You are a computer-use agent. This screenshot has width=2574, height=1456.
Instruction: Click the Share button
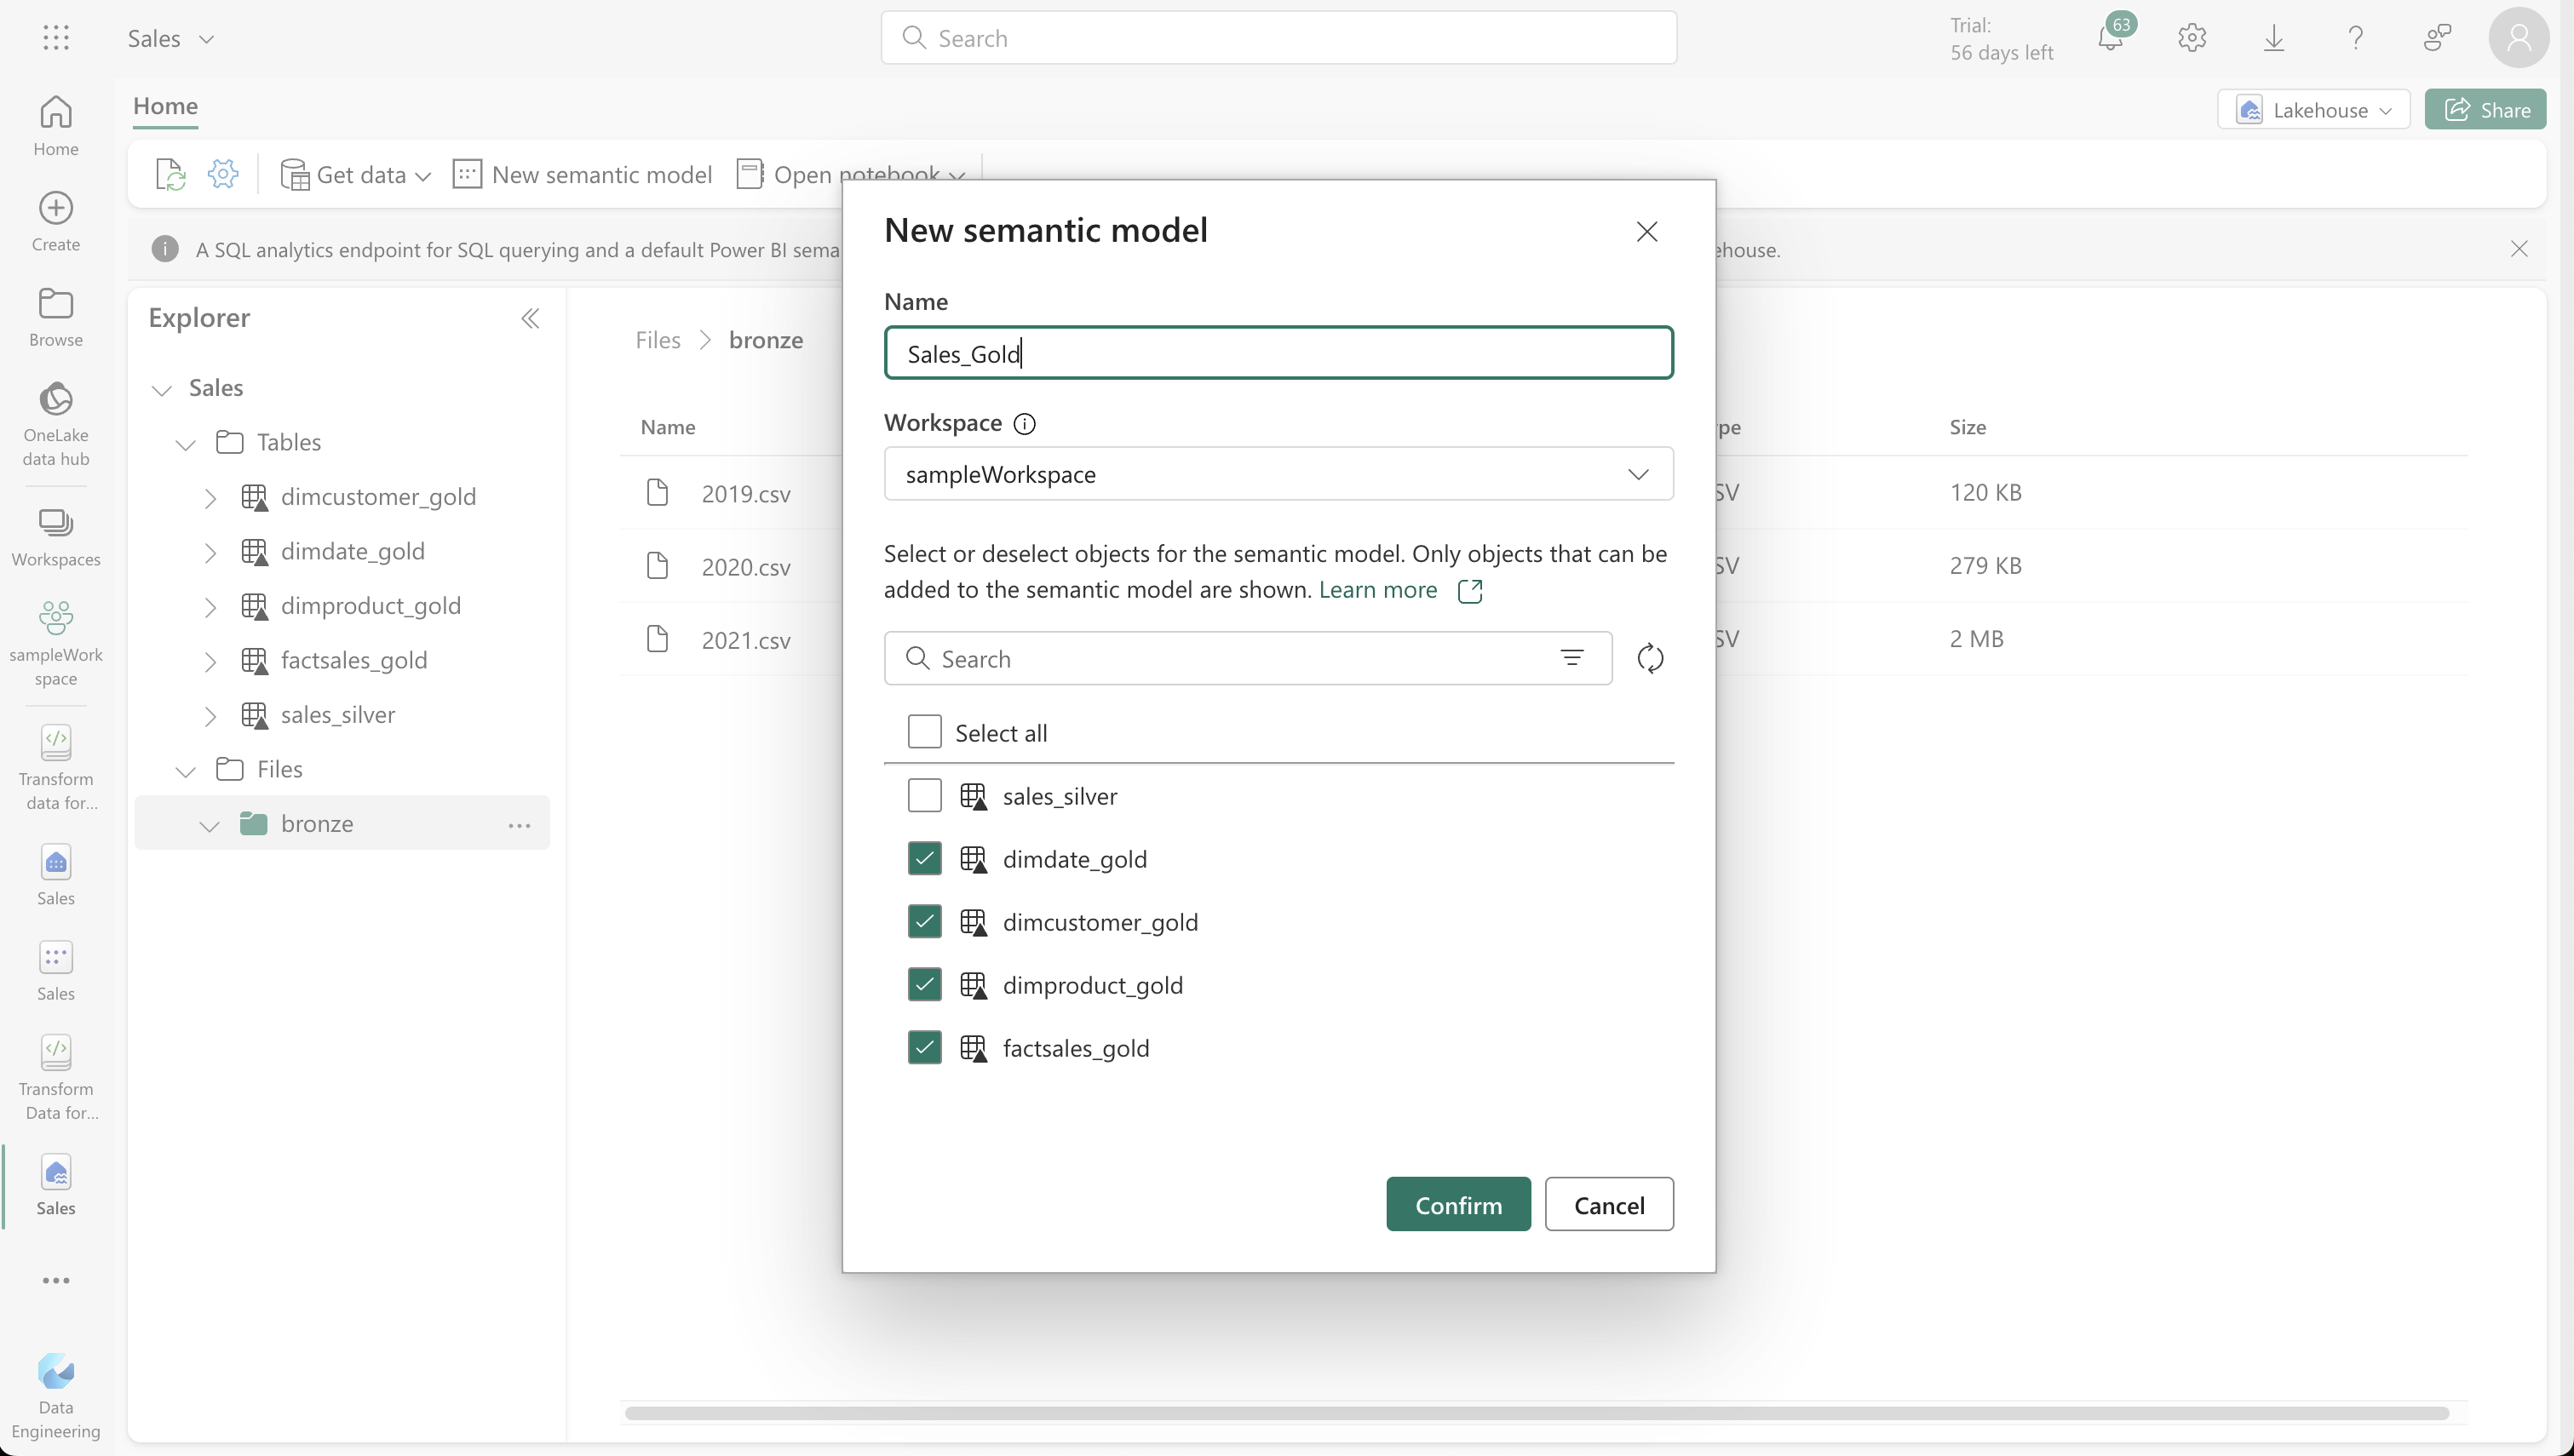pyautogui.click(x=2485, y=109)
